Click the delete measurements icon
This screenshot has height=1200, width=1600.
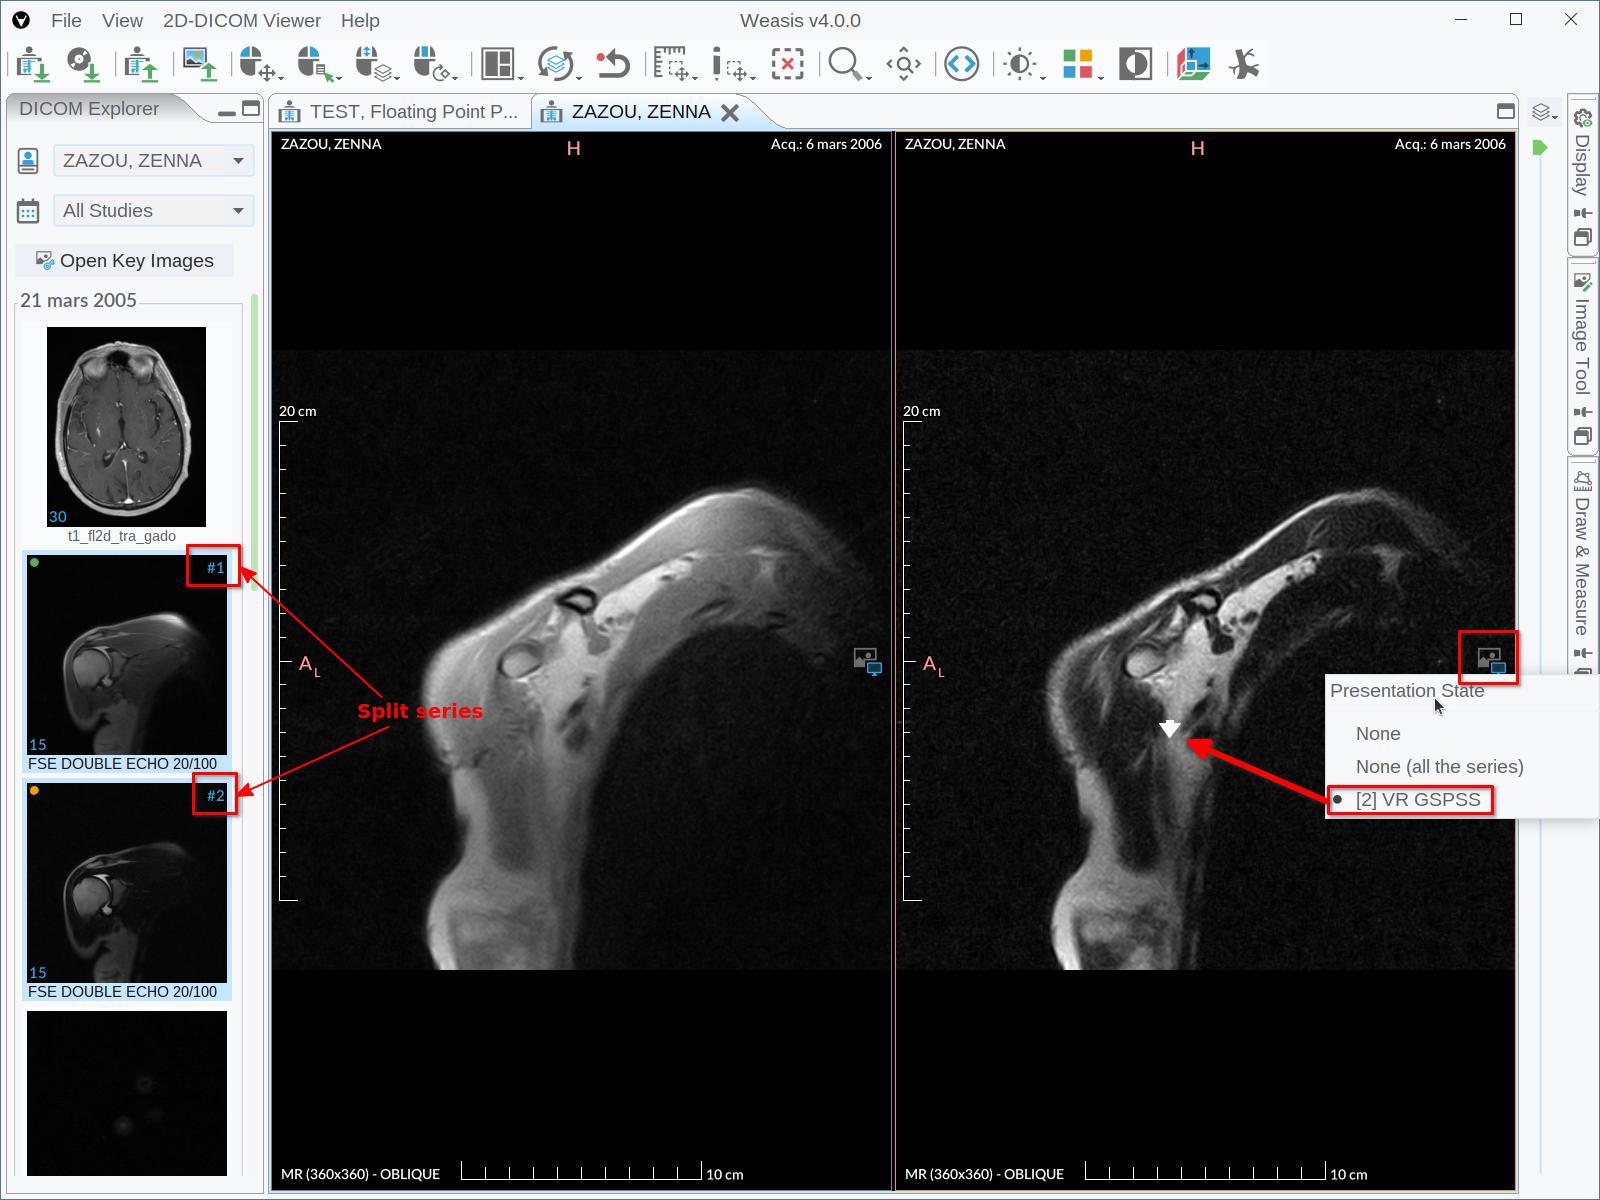tap(787, 63)
